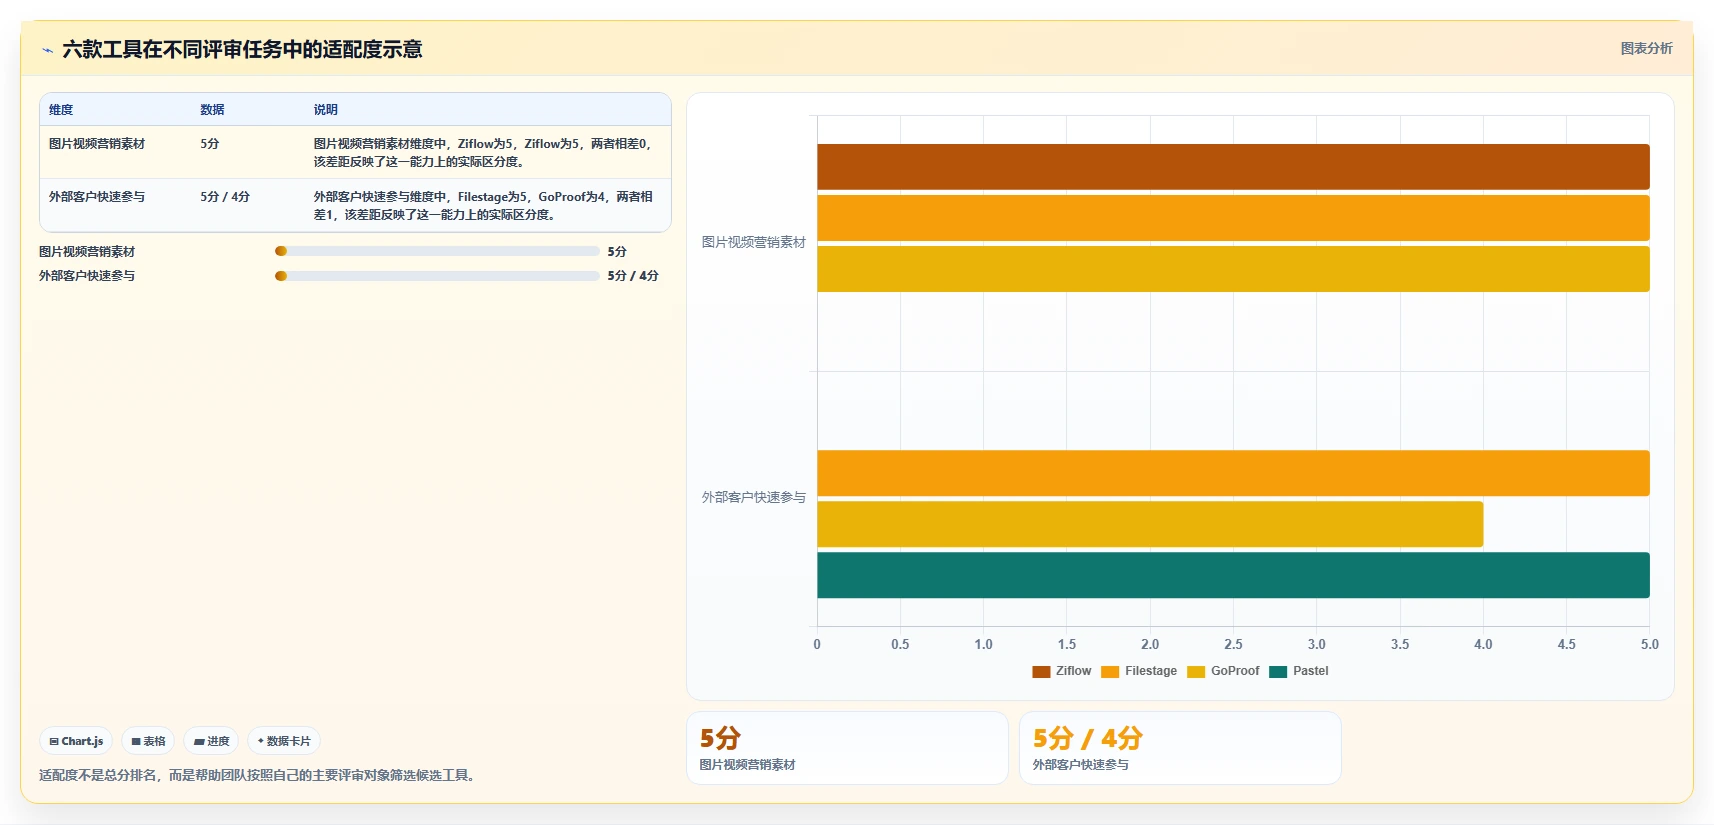Click the 图片视频营销素材 progress bar
Viewport: 1714px width, 825px height.
437,251
